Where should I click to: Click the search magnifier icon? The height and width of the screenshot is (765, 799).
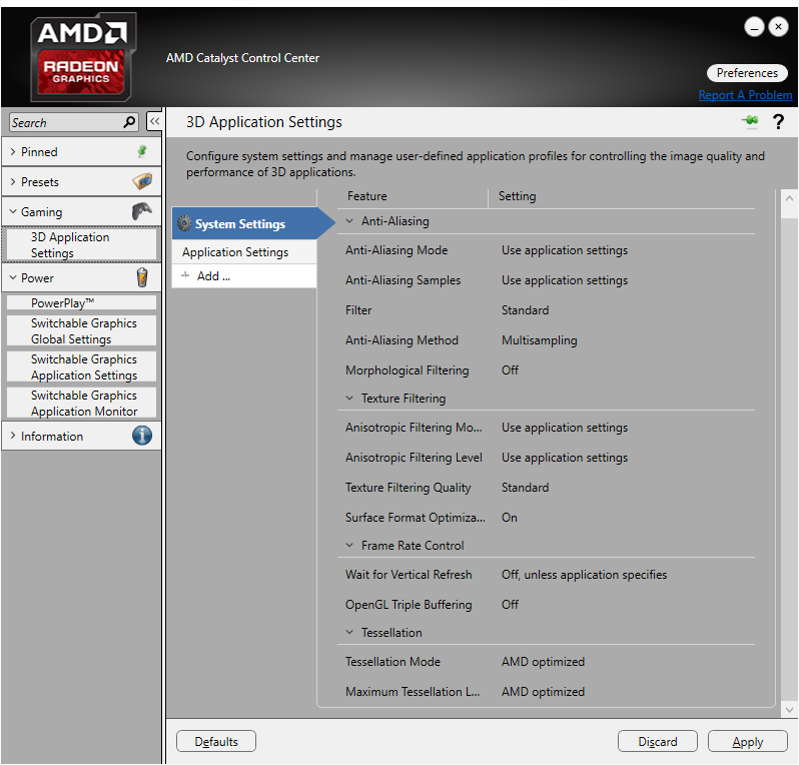coord(129,122)
